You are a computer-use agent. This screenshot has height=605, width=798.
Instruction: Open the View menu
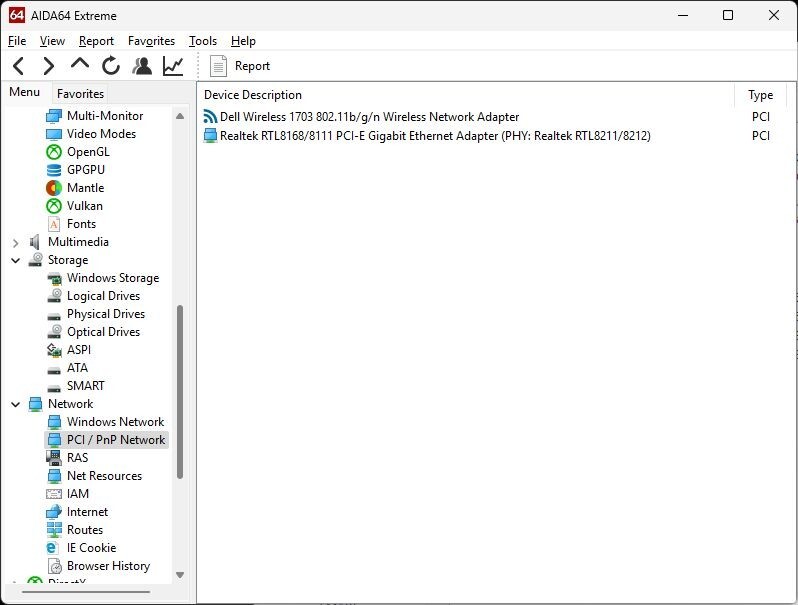[x=52, y=41]
